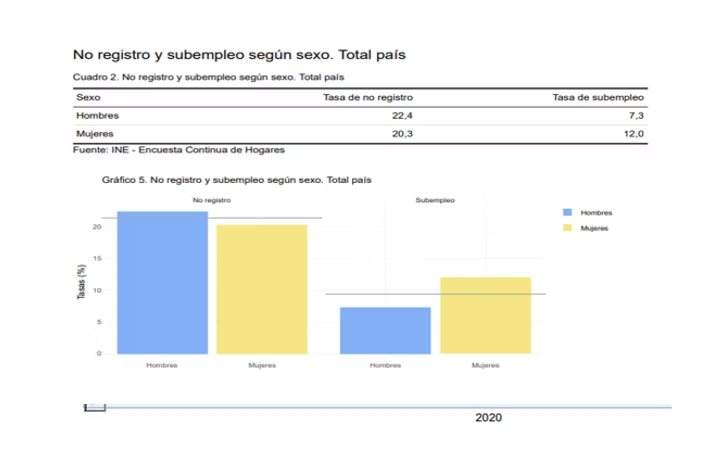Screen dimensions: 719x469
Task: Click the 'Fuente: INE - Encuesta Continua de Hogares' note
Action: tap(179, 150)
